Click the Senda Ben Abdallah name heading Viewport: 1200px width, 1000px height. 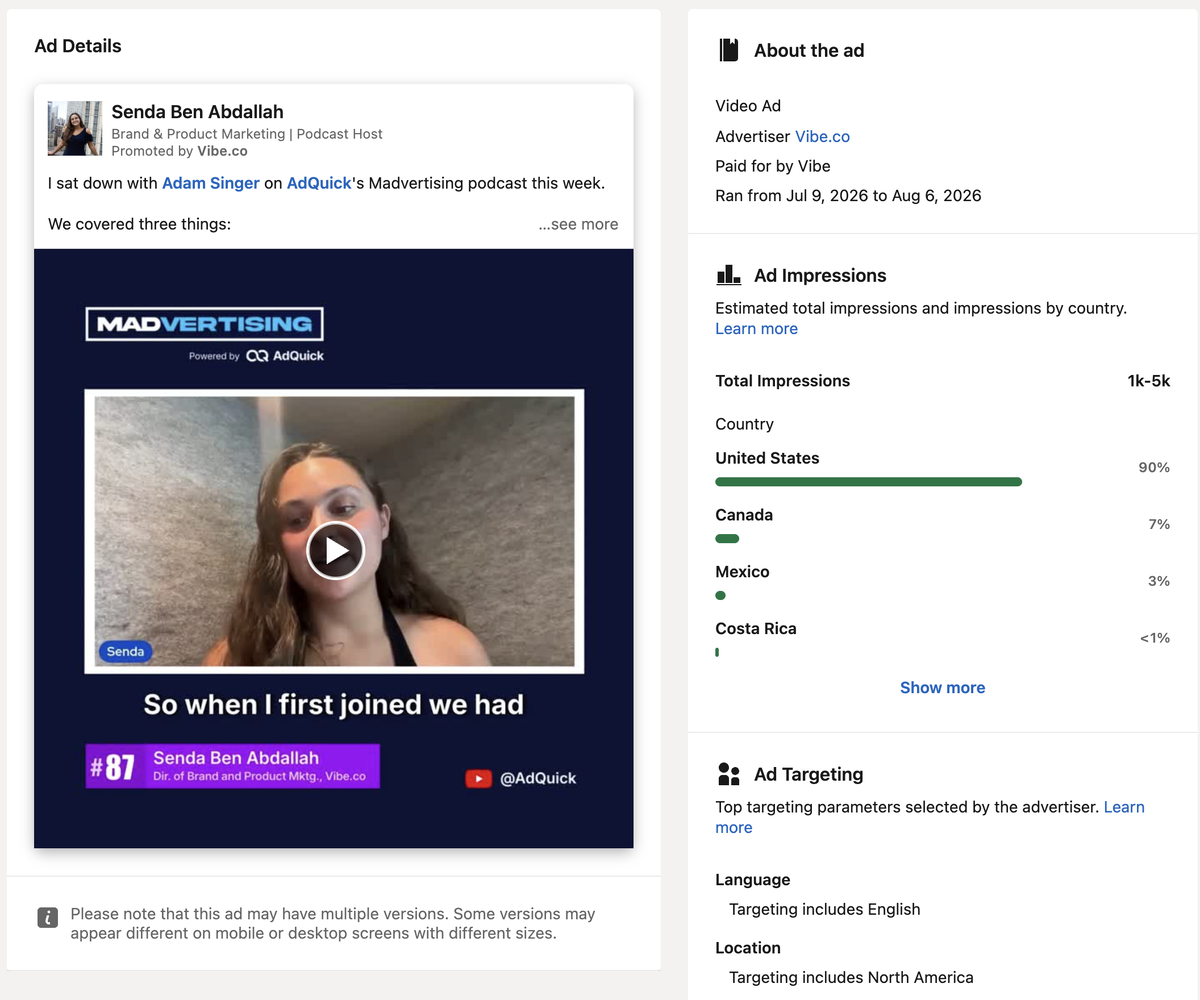pyautogui.click(x=197, y=112)
